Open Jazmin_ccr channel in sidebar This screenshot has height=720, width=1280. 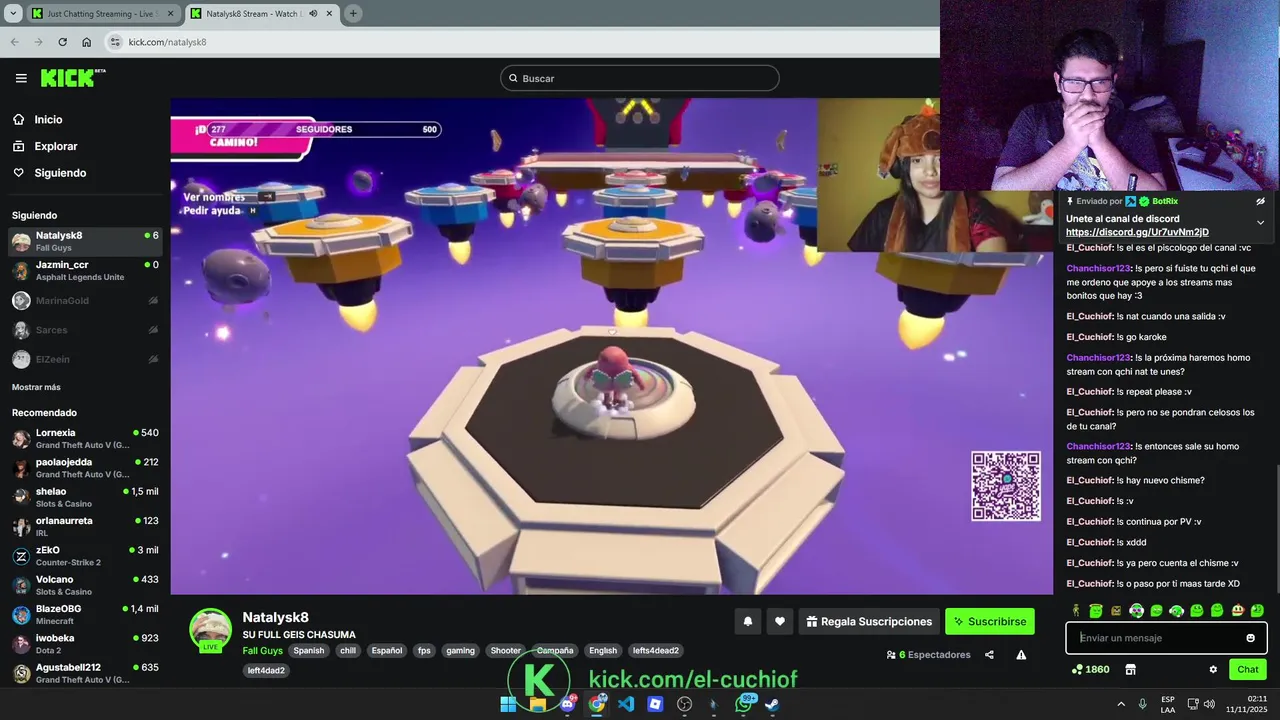85,271
